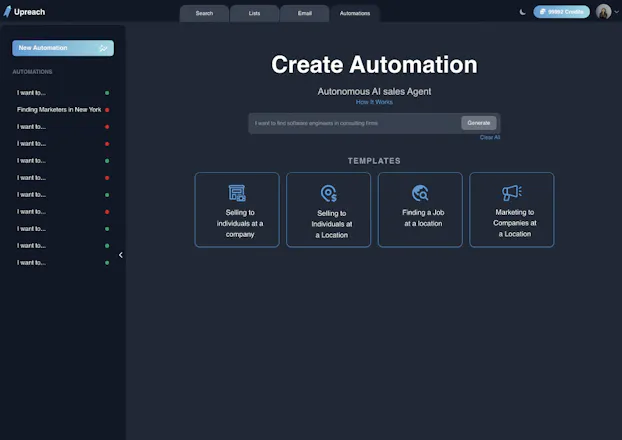
Task: Expand the dropdown arrow beside the avatar
Action: pos(616,12)
